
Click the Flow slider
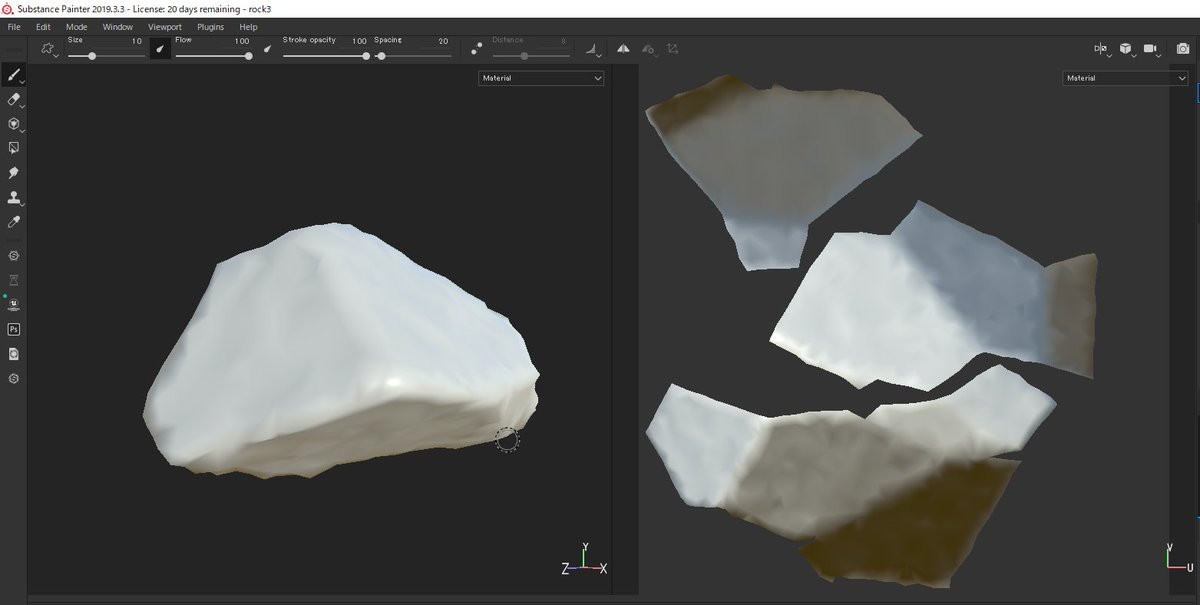tap(213, 56)
